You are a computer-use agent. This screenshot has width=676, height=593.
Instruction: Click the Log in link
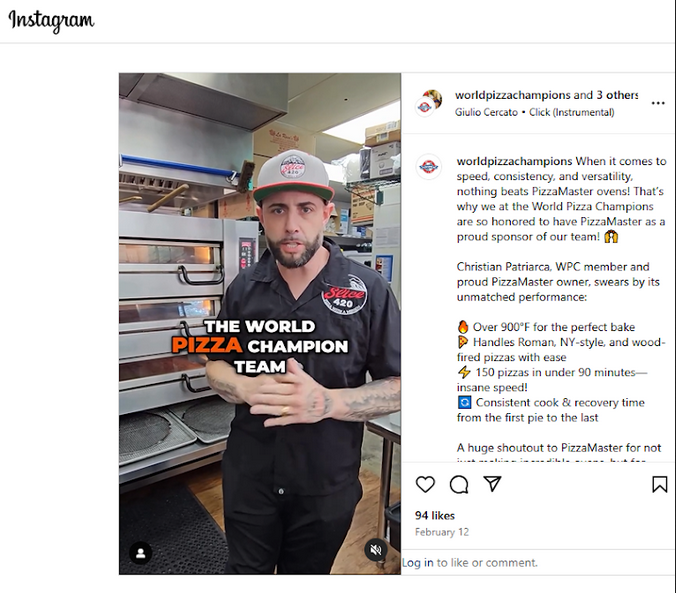(x=418, y=562)
